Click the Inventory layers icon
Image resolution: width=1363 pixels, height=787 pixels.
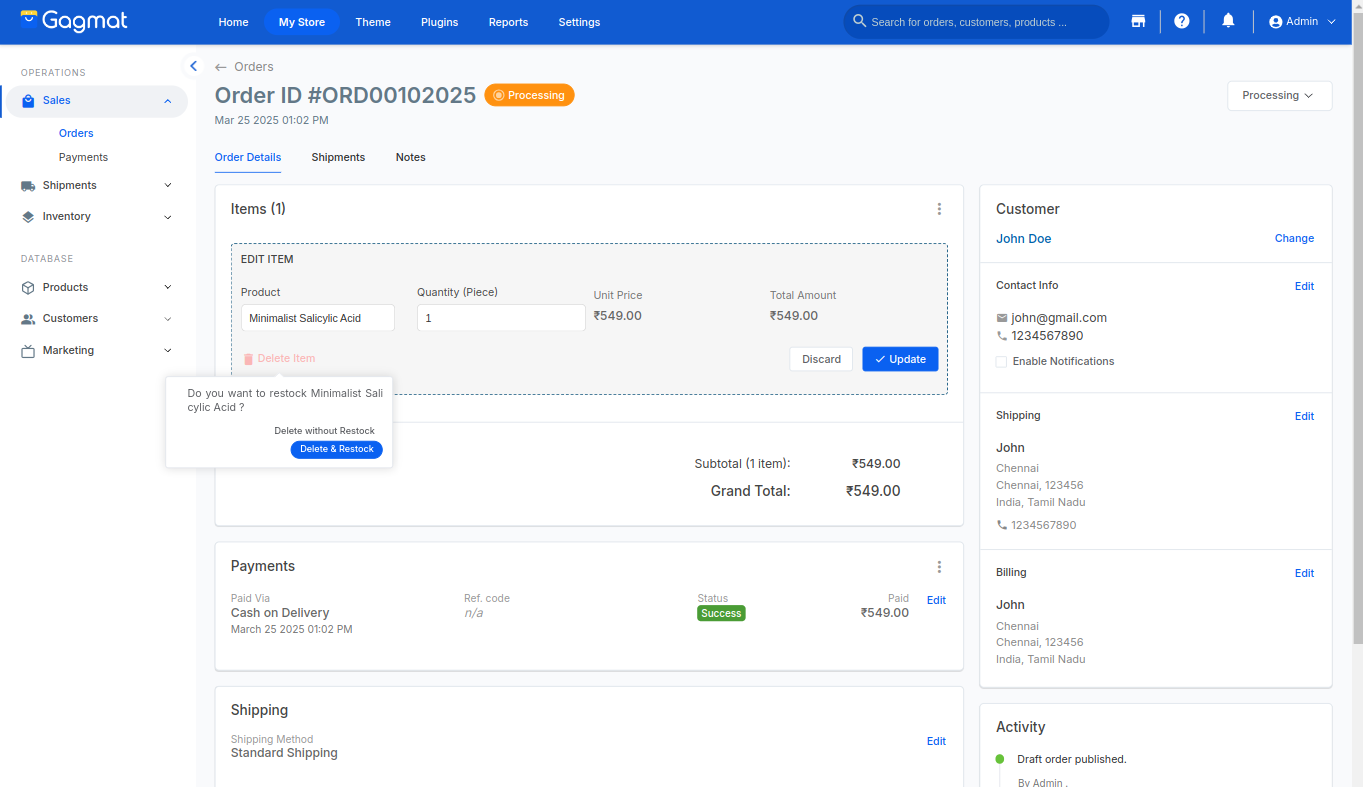point(28,217)
